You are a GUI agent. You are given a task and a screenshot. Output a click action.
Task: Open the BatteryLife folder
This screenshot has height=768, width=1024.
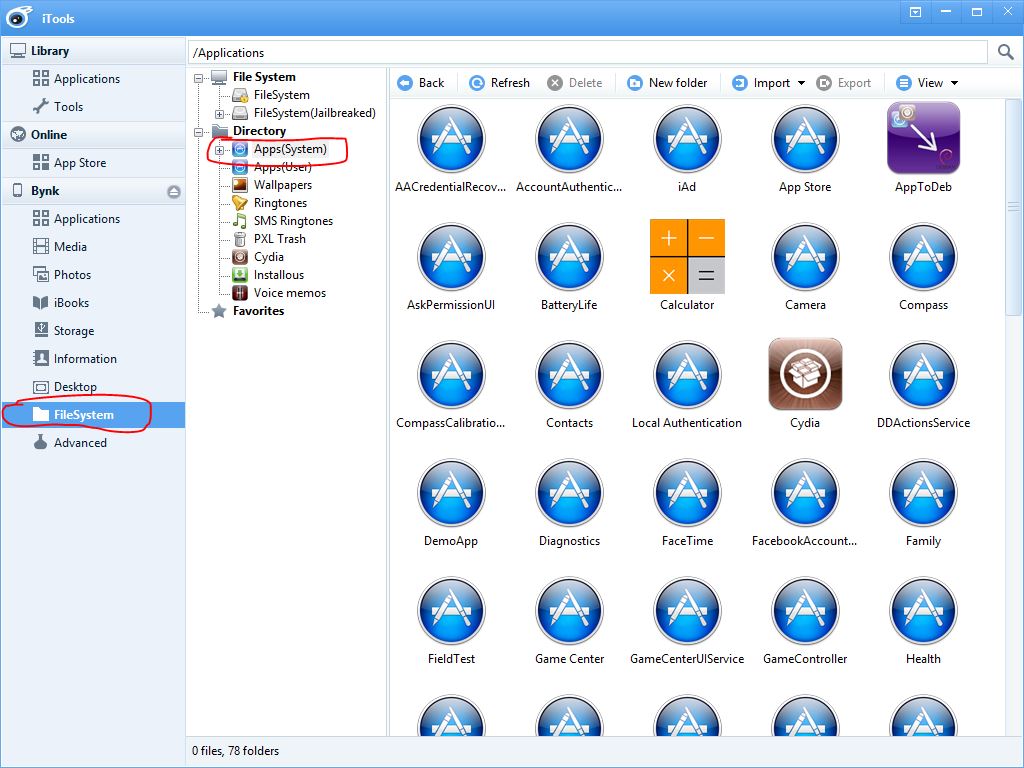point(569,257)
